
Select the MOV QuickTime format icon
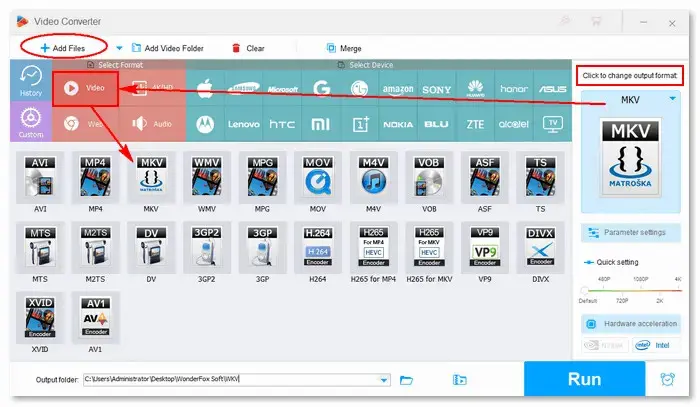[317, 178]
